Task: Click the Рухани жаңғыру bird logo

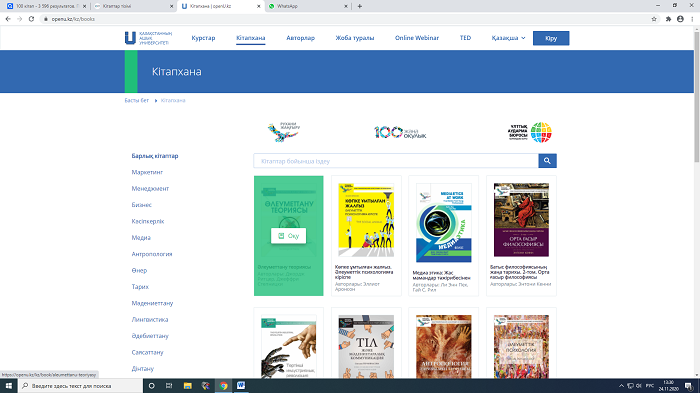Action: tap(284, 132)
